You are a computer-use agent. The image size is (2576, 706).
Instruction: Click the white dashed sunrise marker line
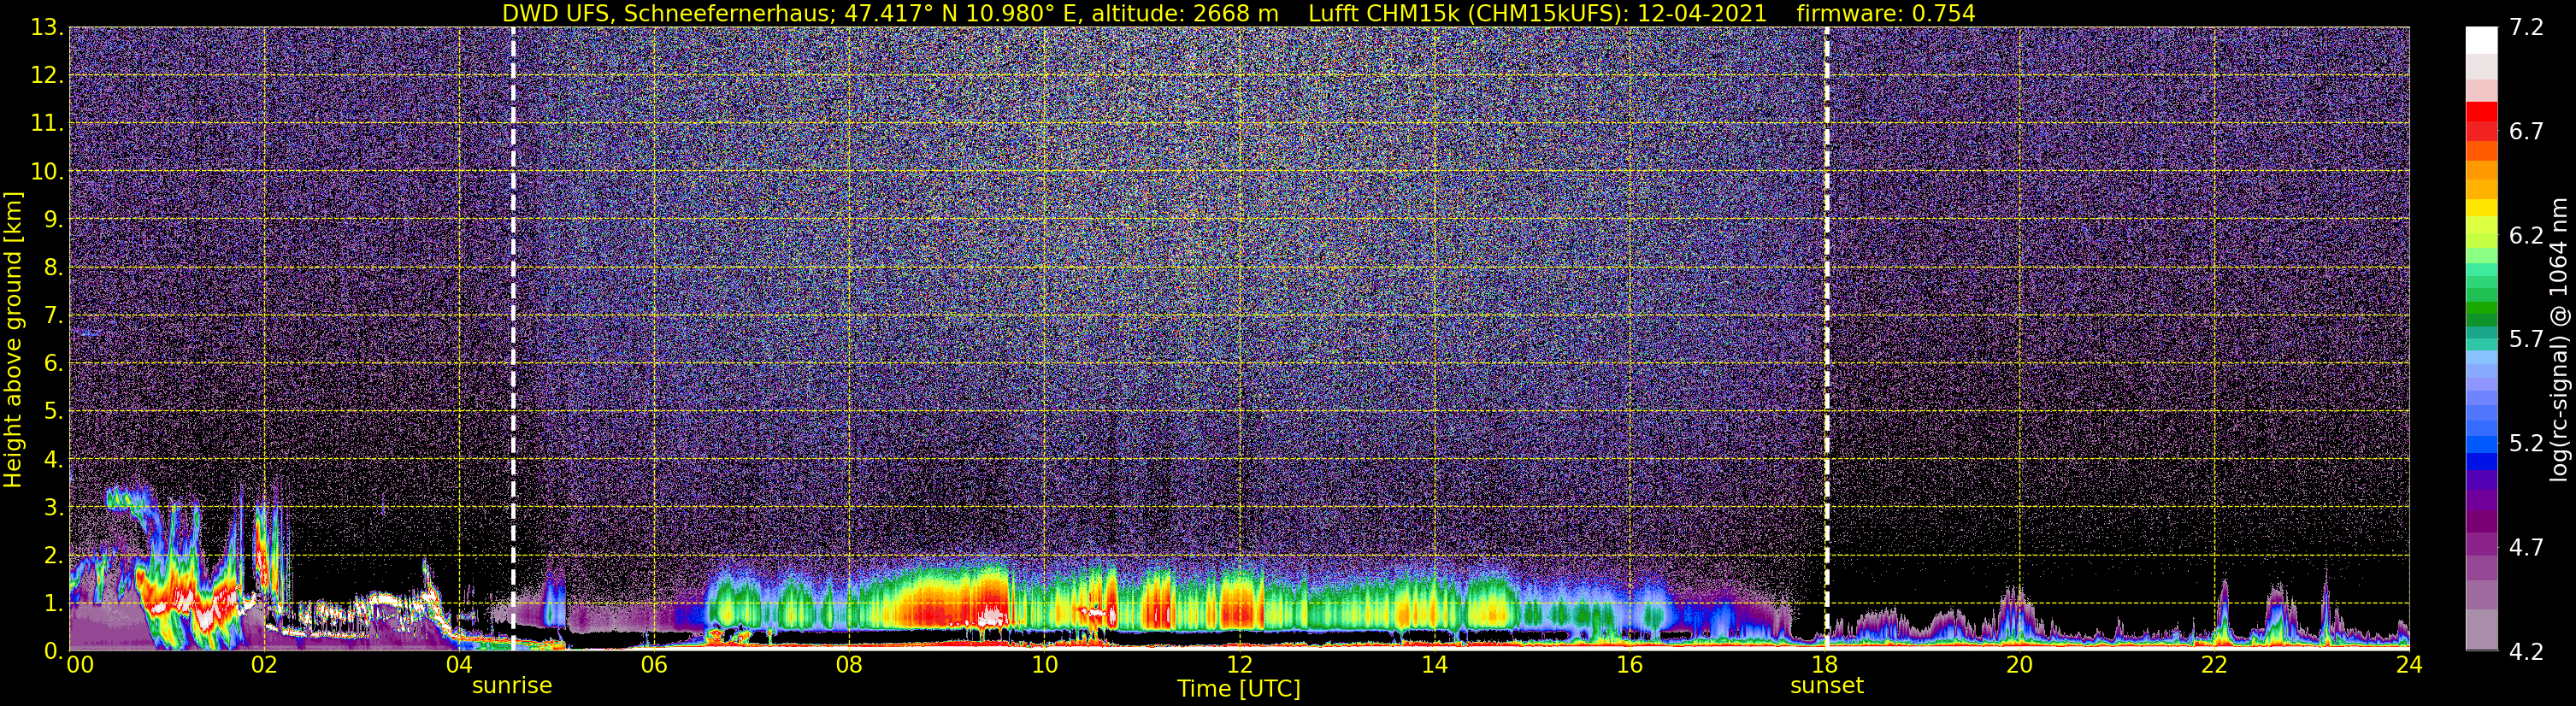click(x=513, y=339)
